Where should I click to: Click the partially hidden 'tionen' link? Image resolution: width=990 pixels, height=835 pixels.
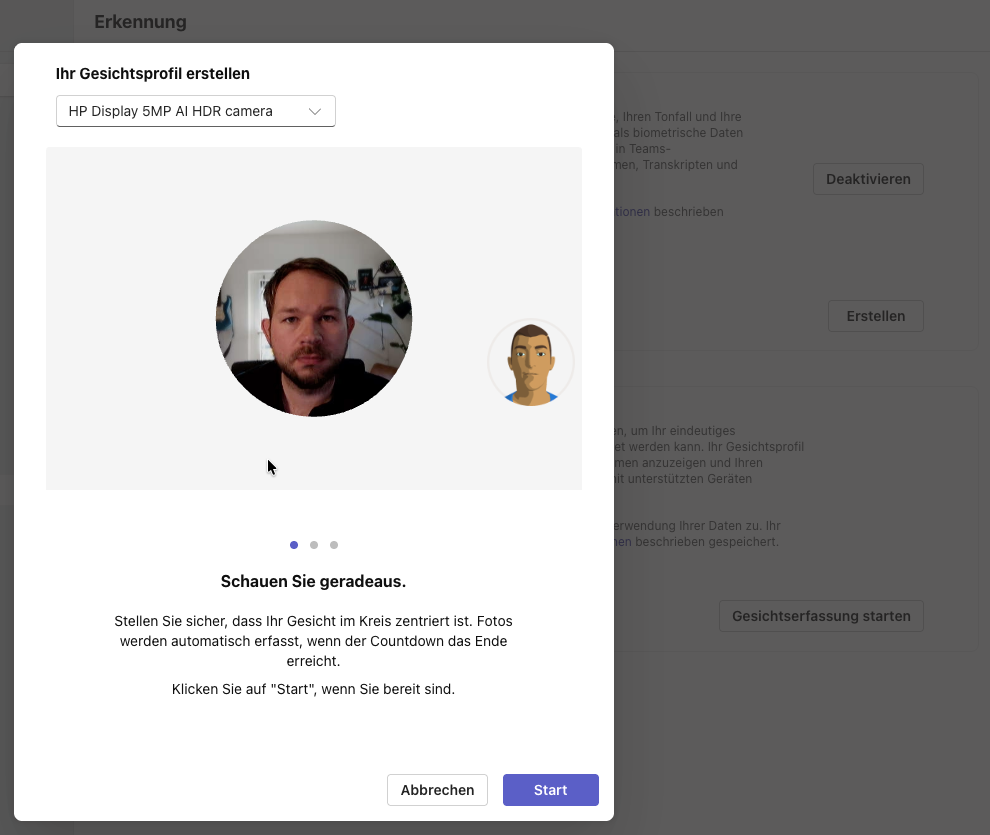pos(632,212)
